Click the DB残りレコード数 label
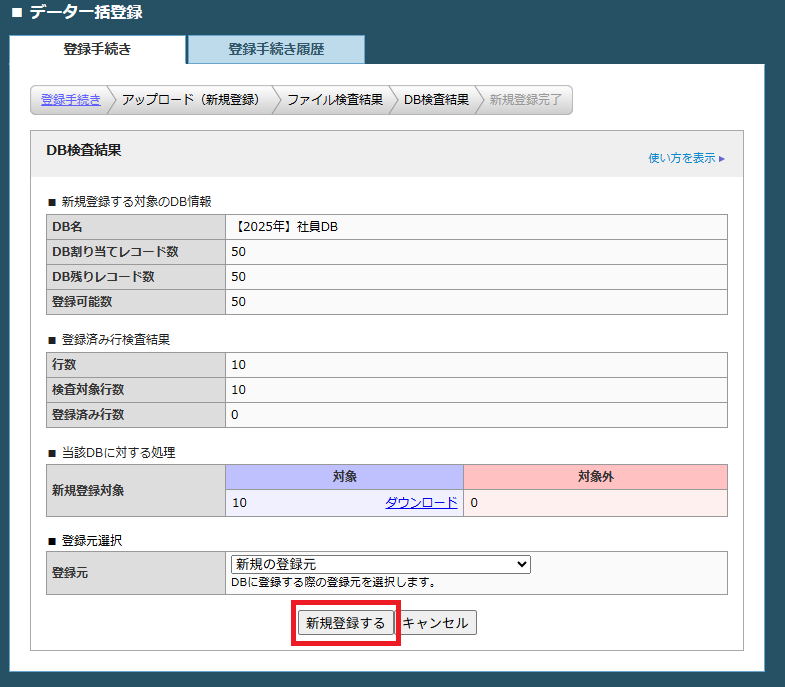 (103, 277)
